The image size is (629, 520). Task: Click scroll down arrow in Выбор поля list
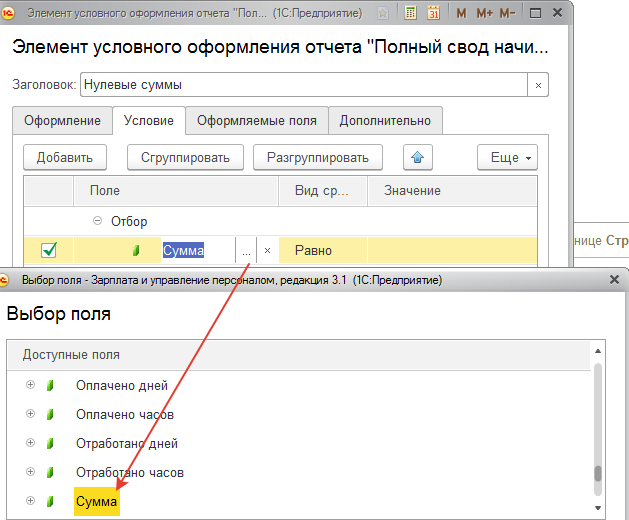point(598,508)
